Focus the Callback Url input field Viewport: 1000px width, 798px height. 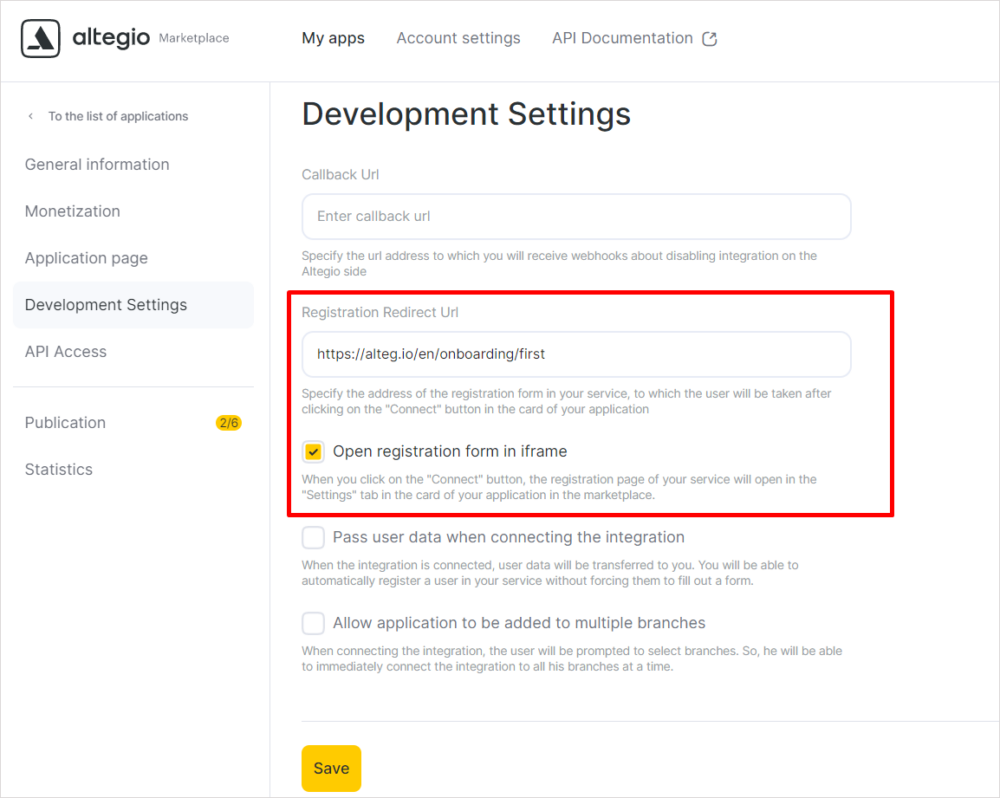[576, 216]
